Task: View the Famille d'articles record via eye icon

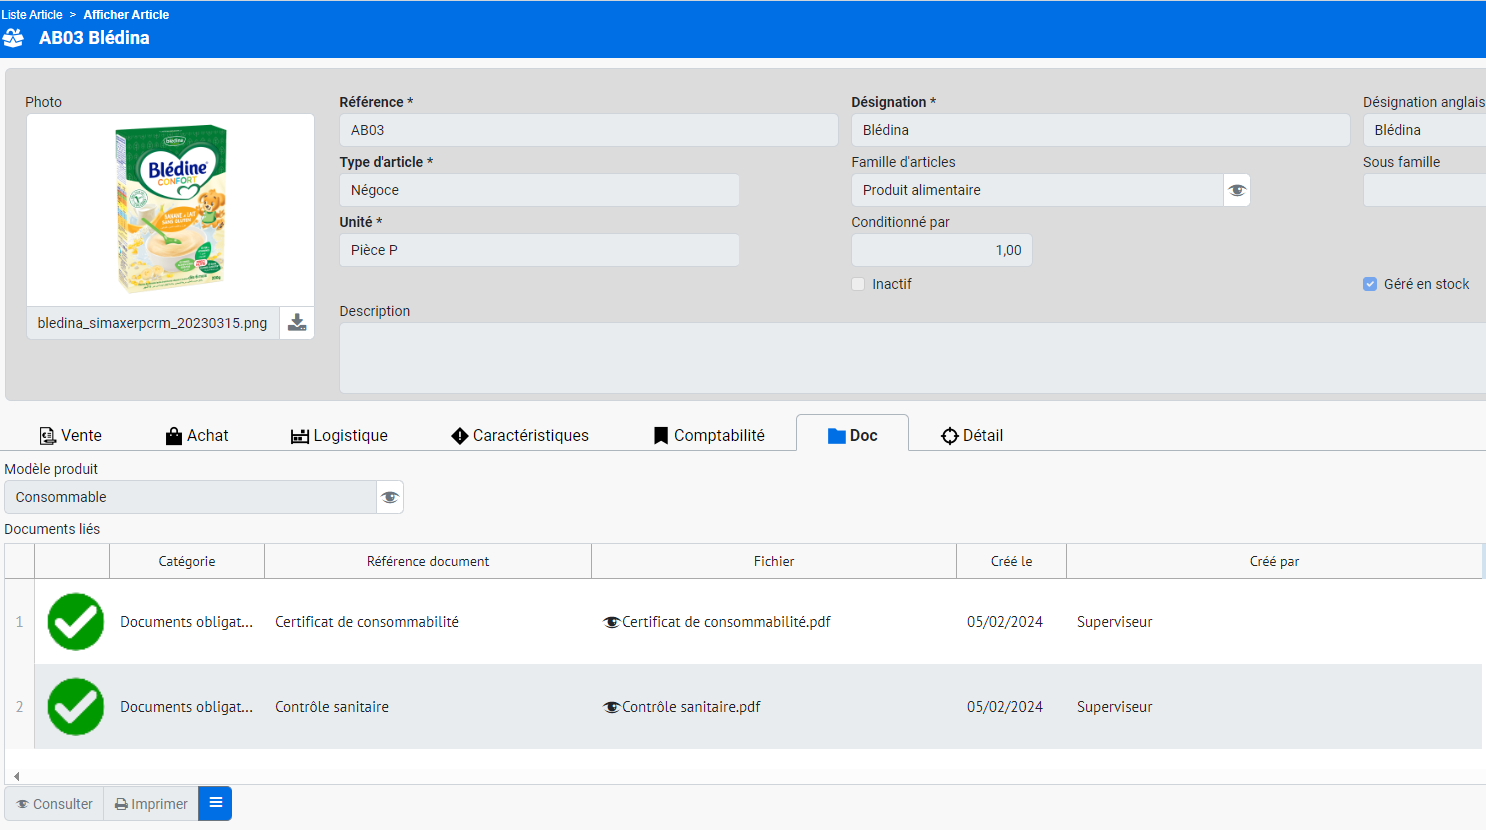Action: pyautogui.click(x=1237, y=190)
